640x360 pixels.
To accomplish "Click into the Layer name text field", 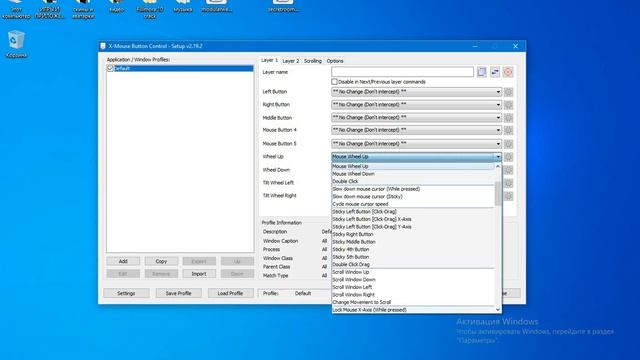I will (x=402, y=72).
